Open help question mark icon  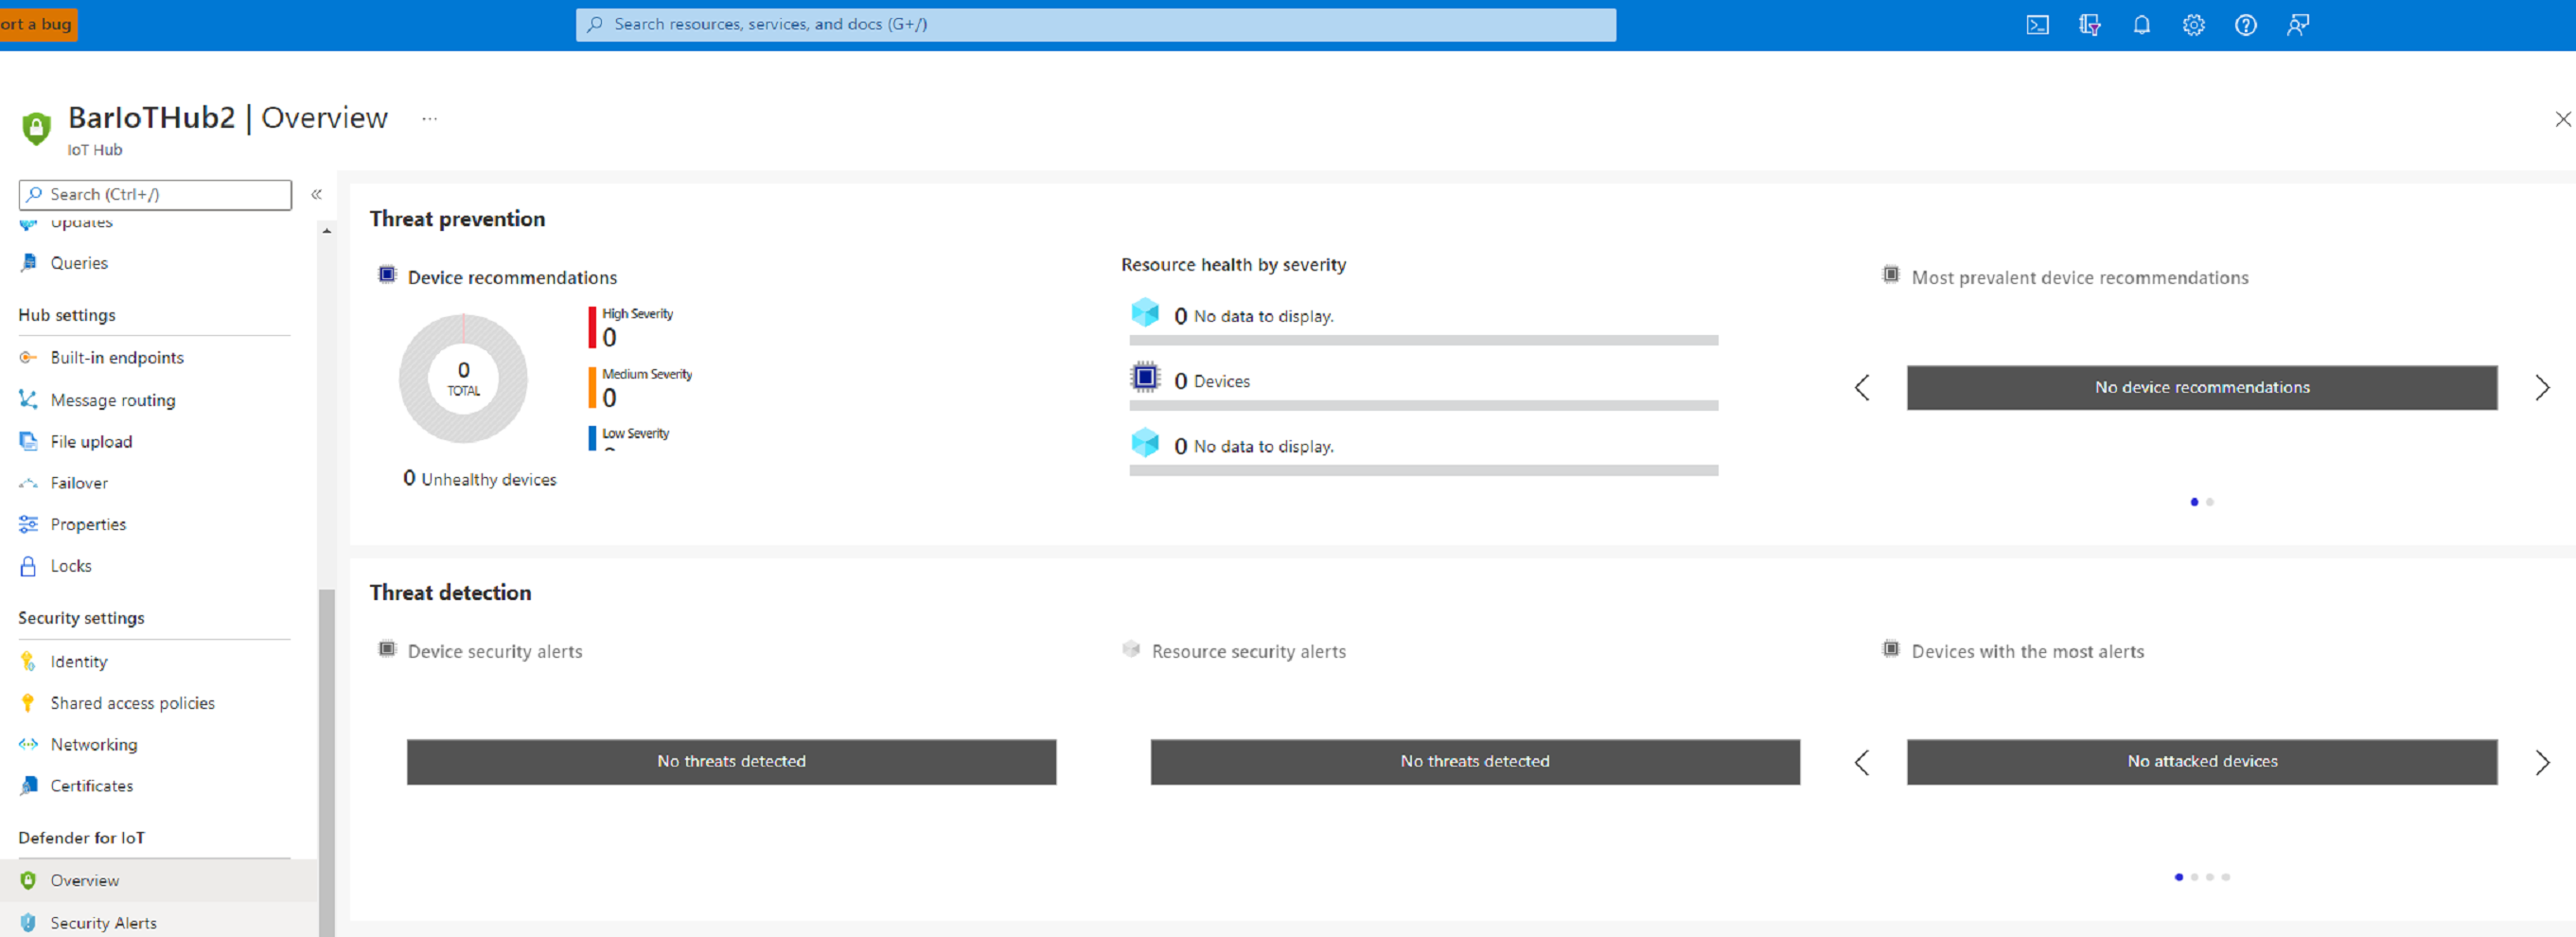point(2245,25)
